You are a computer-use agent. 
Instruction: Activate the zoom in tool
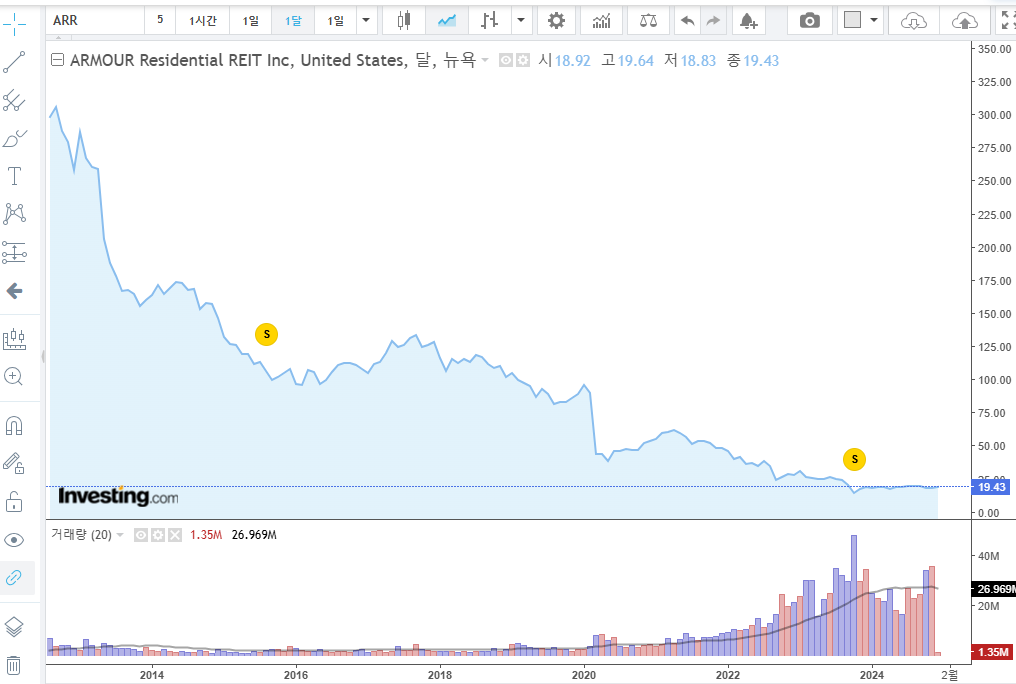pos(14,376)
